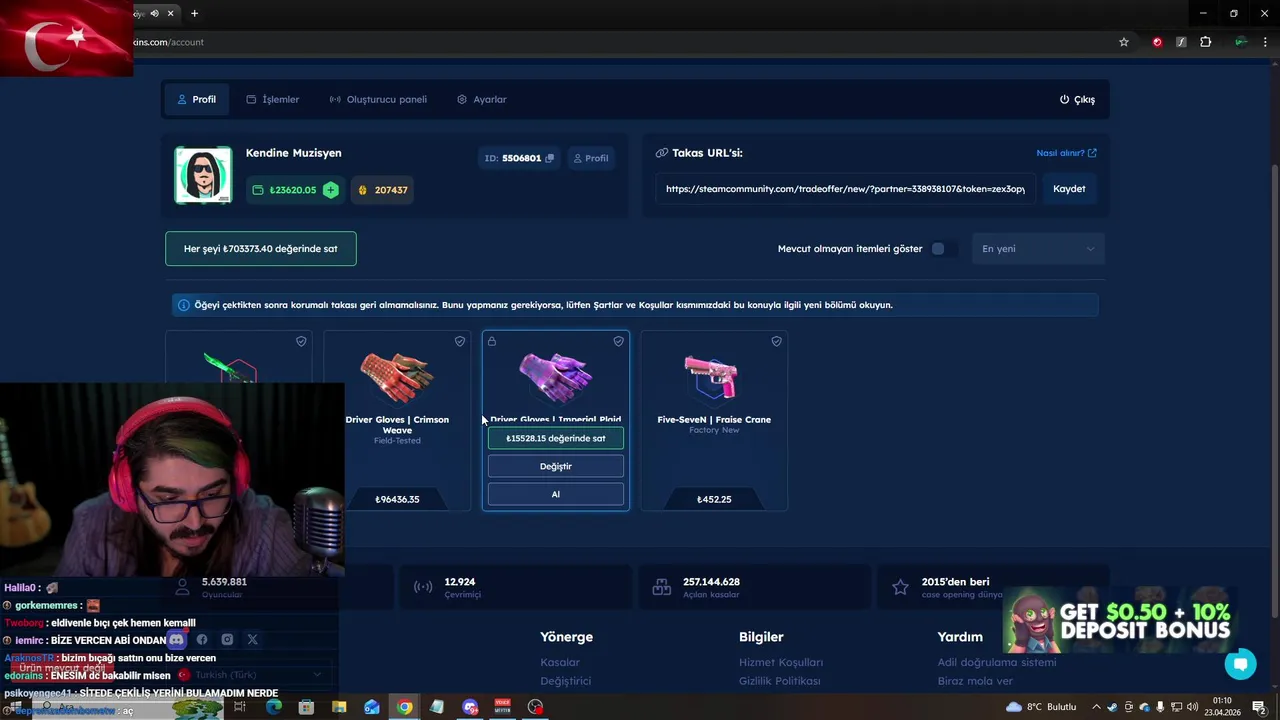Toggle 'Mevcut olmayan itemleri göster' switch
Viewport: 1280px width, 720px height.
[942, 249]
